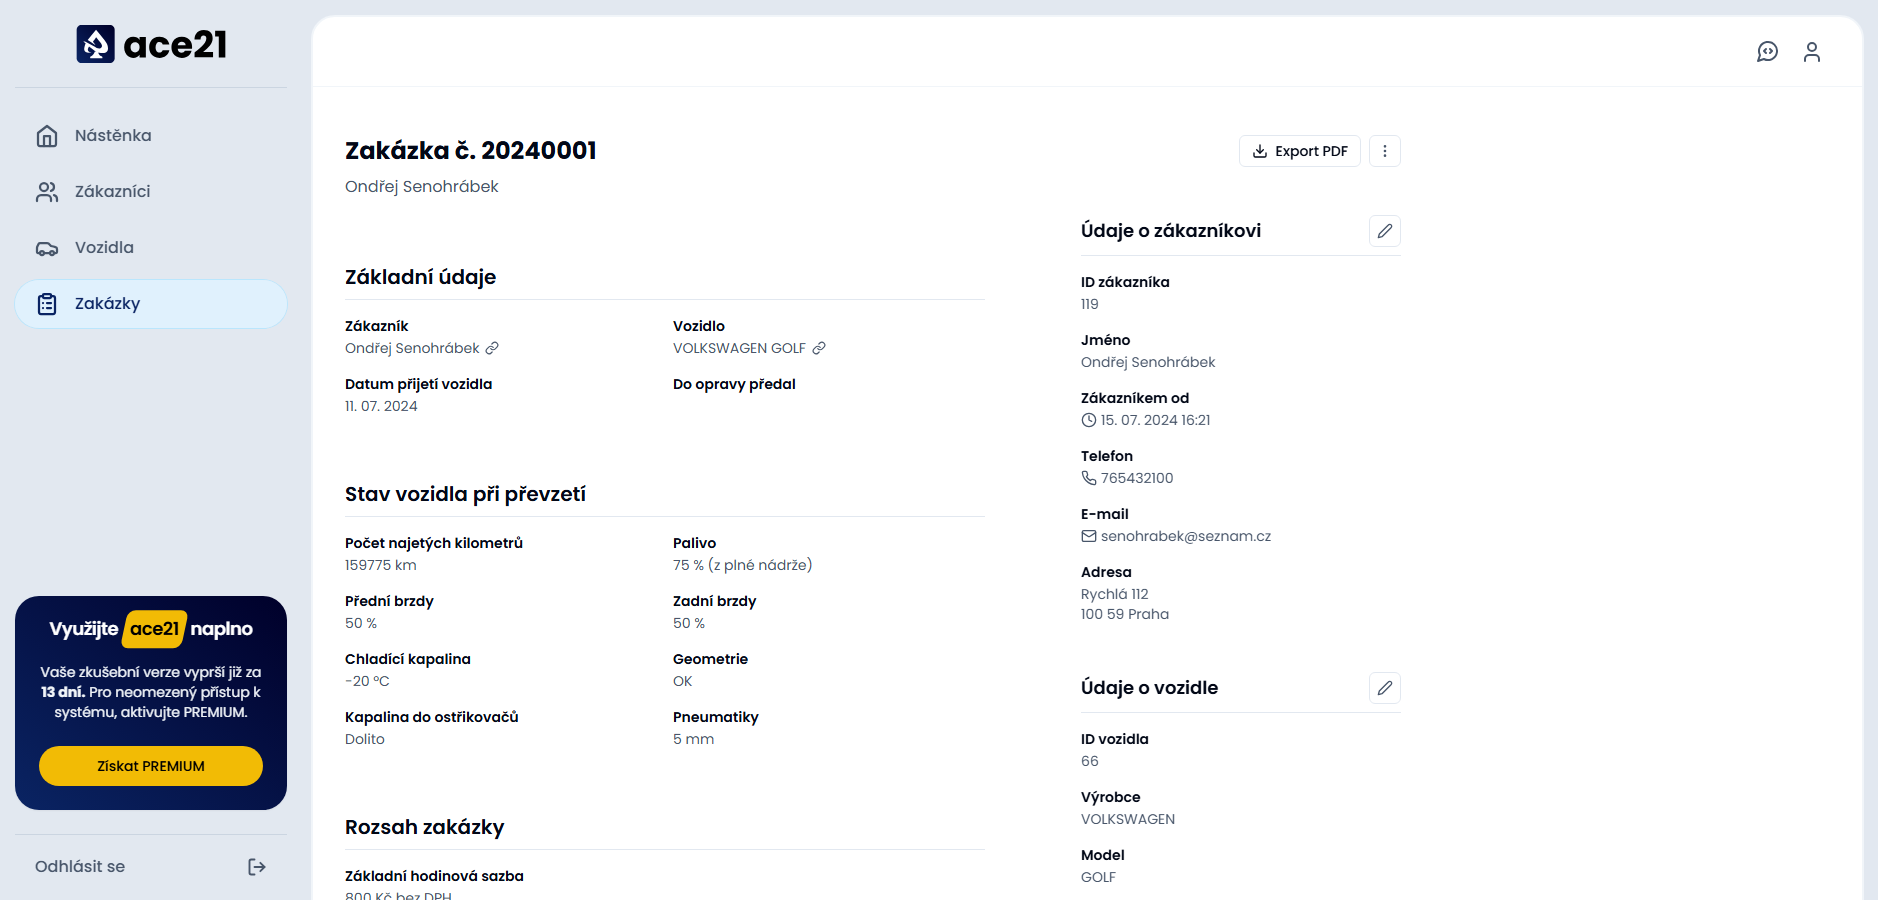Select vehicle ID 66
This screenshot has width=1878, height=900.
[1090, 761]
